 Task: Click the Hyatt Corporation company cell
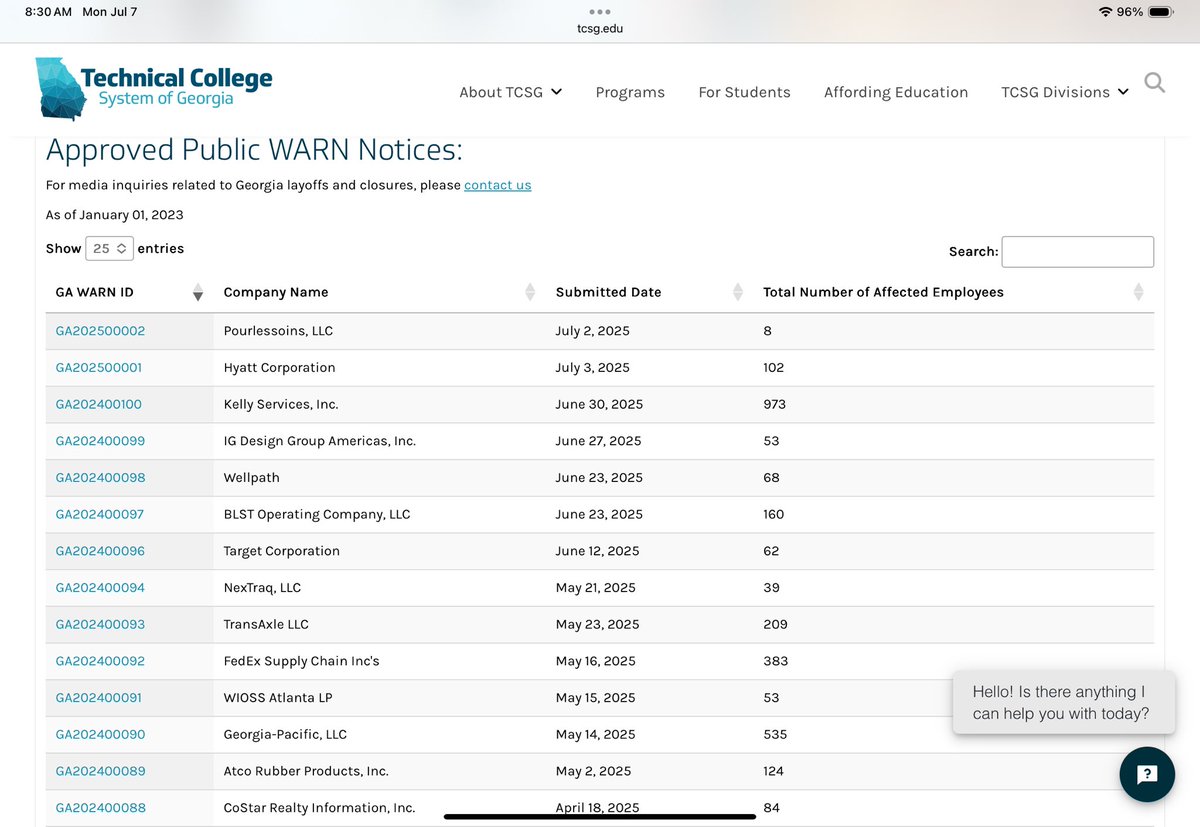click(280, 368)
